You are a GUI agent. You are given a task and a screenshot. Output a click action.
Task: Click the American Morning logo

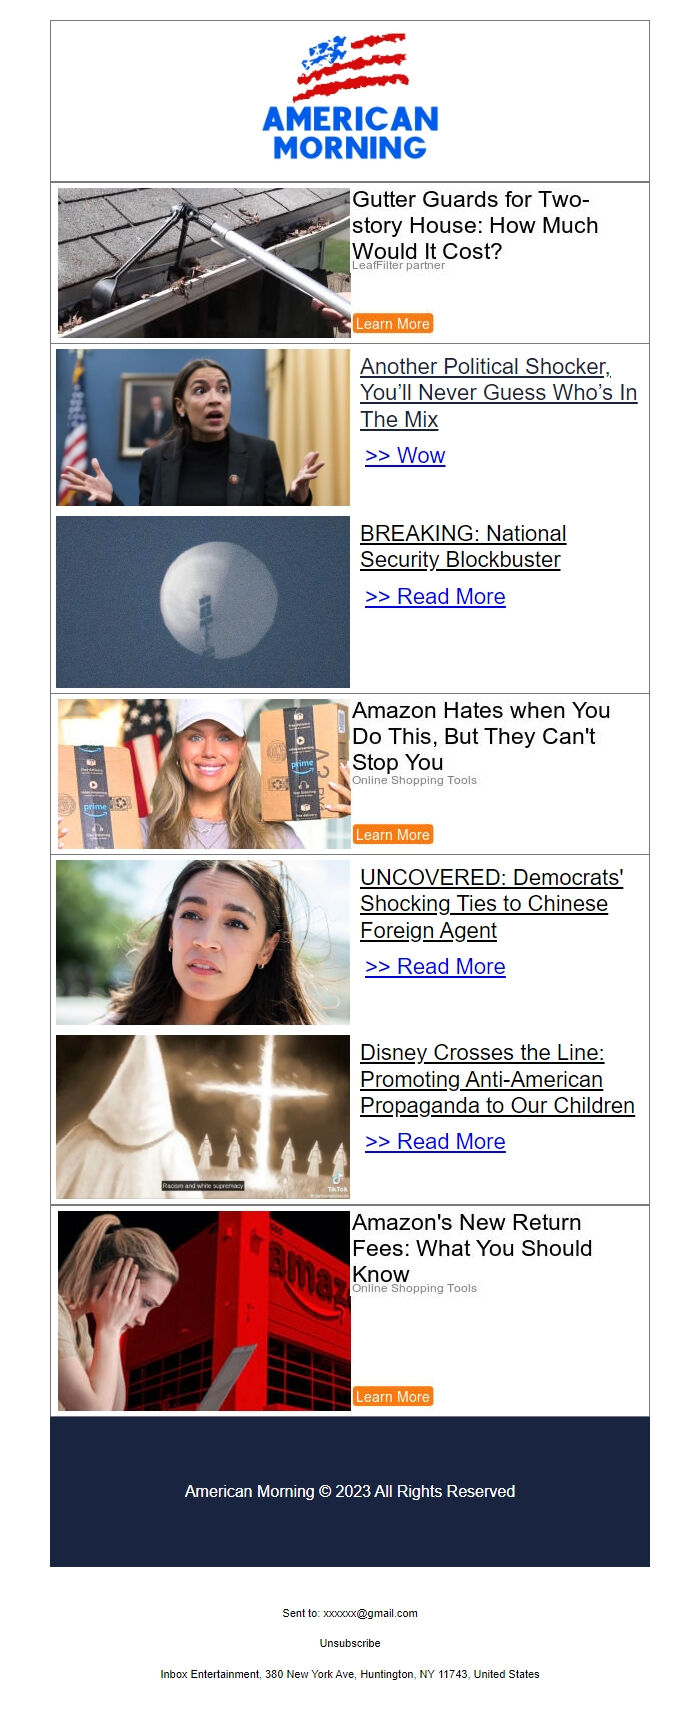click(350, 97)
